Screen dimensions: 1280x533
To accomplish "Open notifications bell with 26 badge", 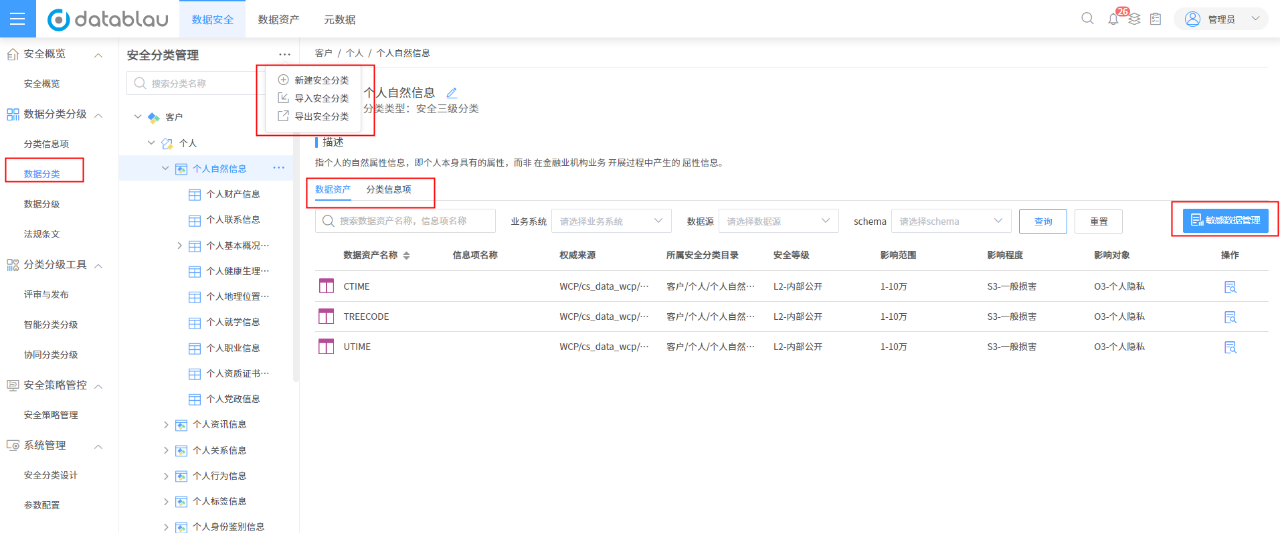I will pos(1113,19).
